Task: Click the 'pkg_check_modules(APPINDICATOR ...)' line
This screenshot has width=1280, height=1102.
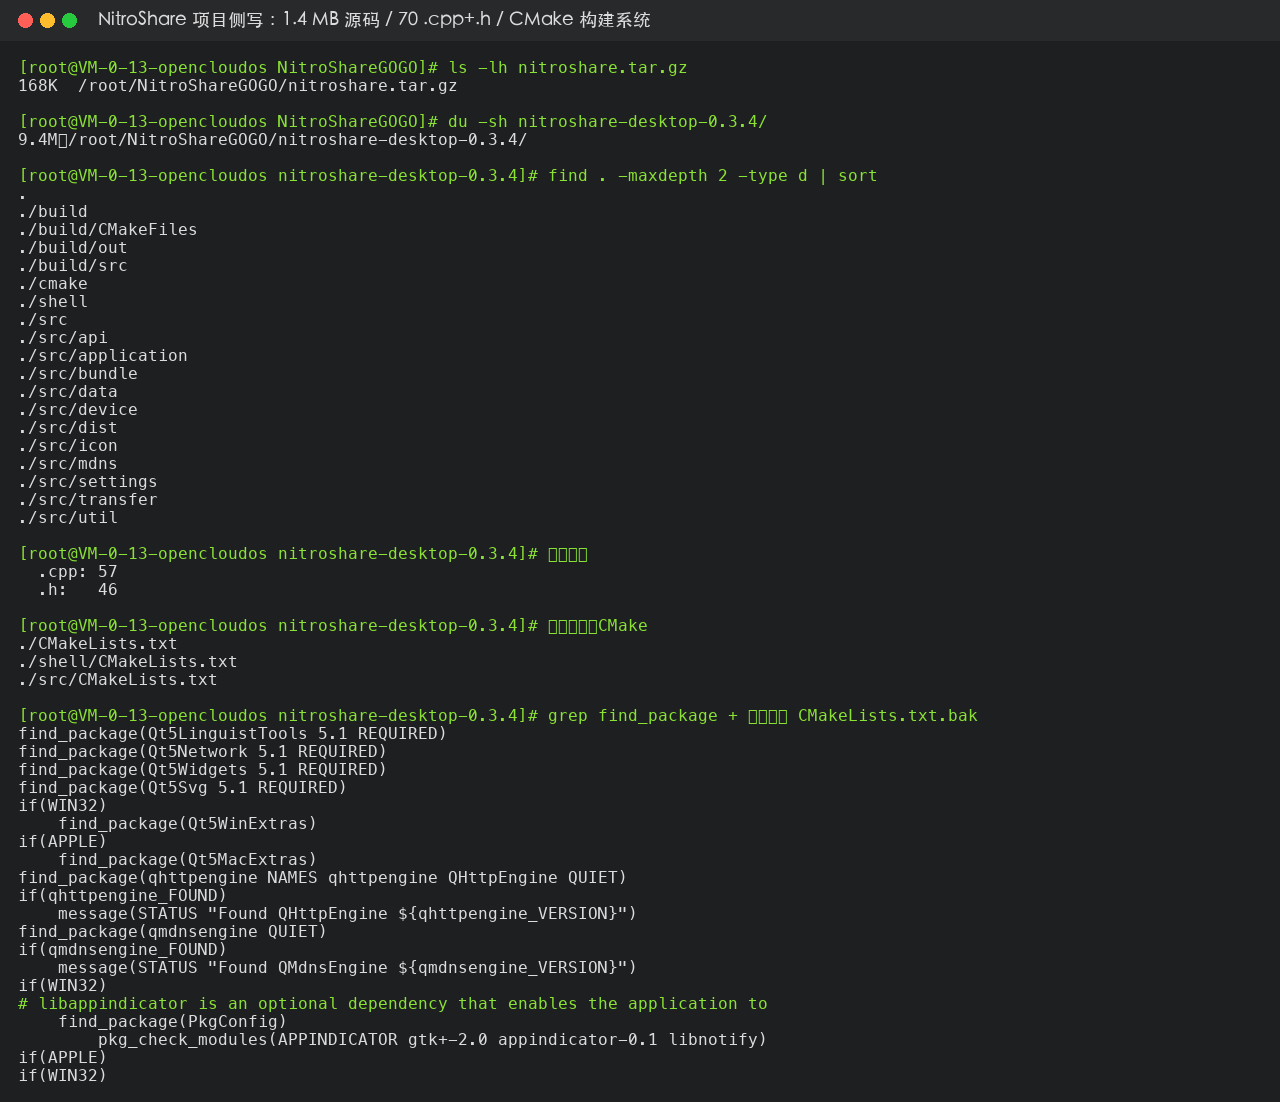Action: pos(433,1040)
